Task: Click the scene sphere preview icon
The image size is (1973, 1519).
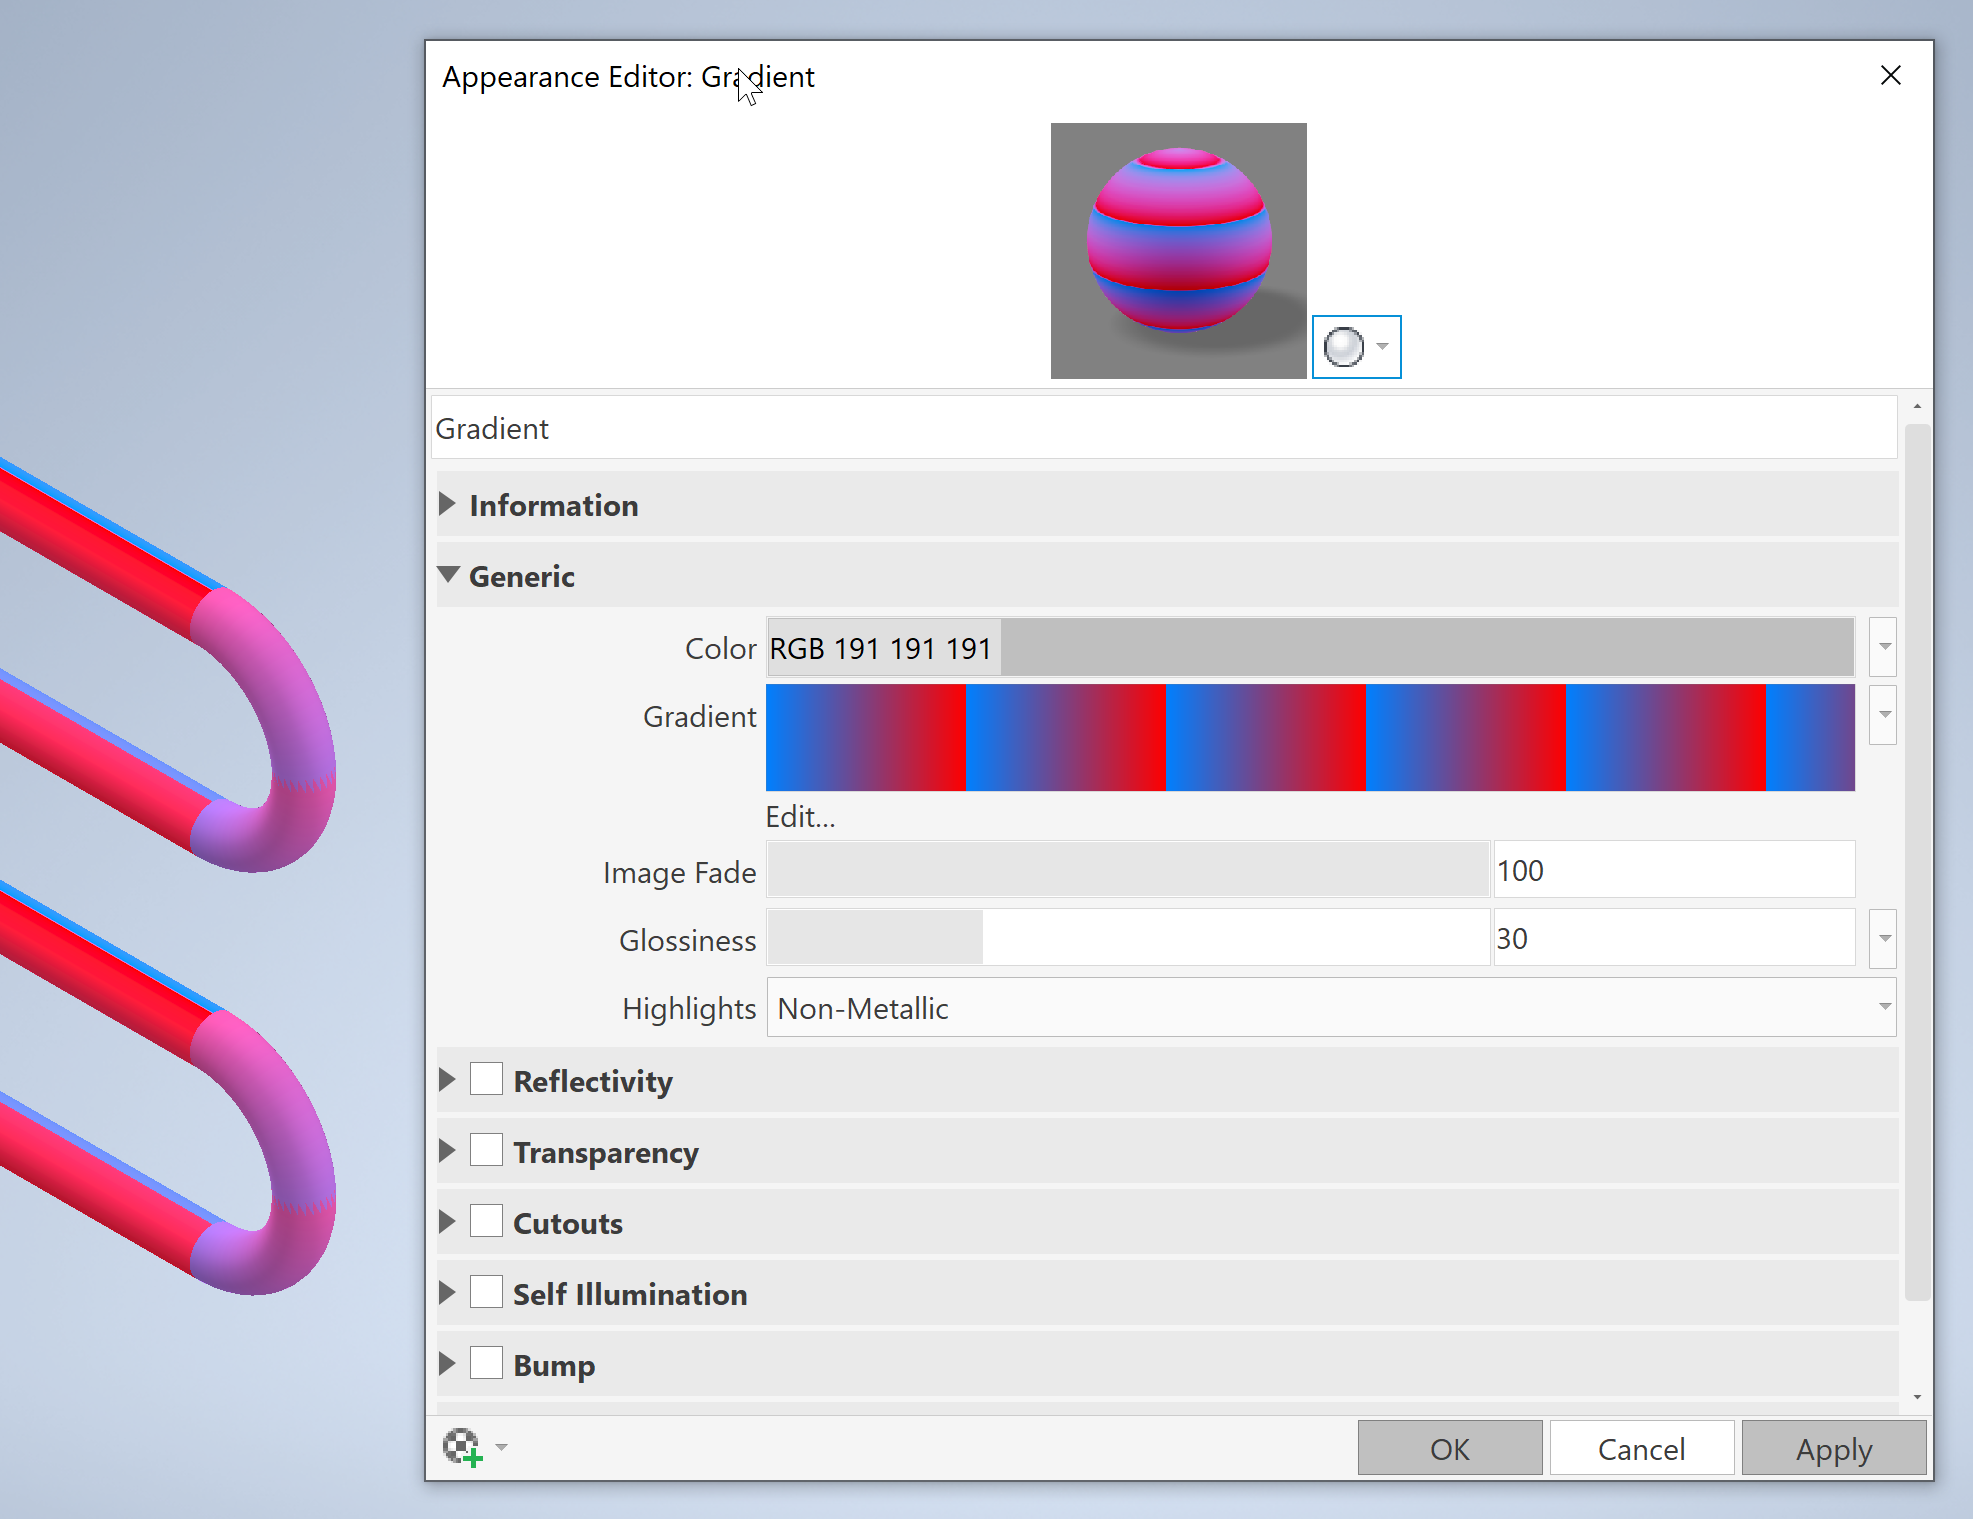Action: (x=1343, y=347)
